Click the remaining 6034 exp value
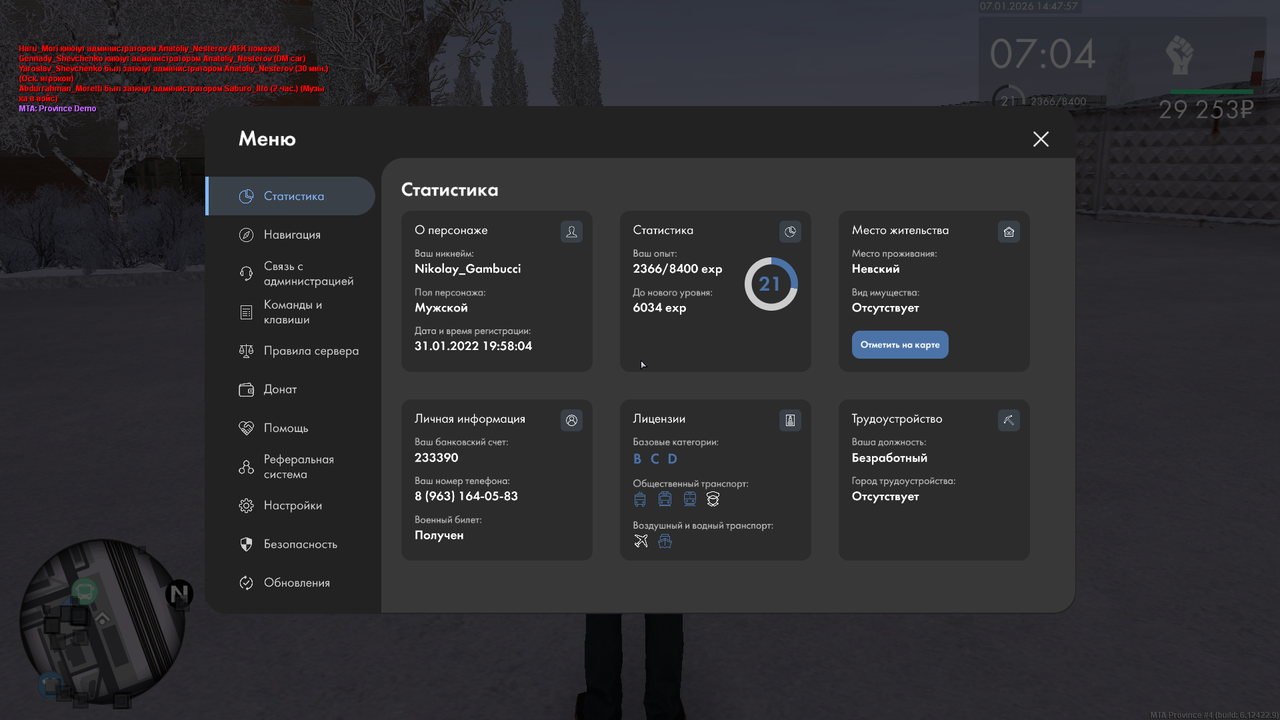The height and width of the screenshot is (720, 1280). click(660, 308)
